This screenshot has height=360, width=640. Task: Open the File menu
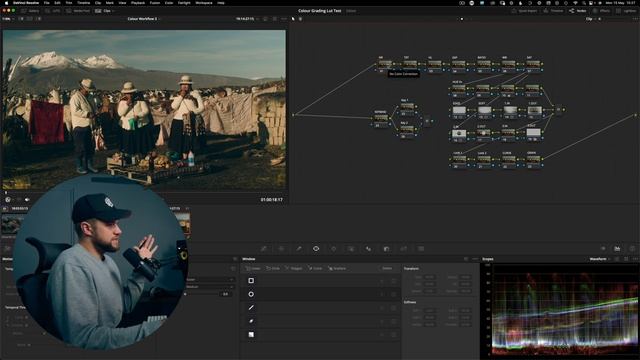tap(47, 3)
